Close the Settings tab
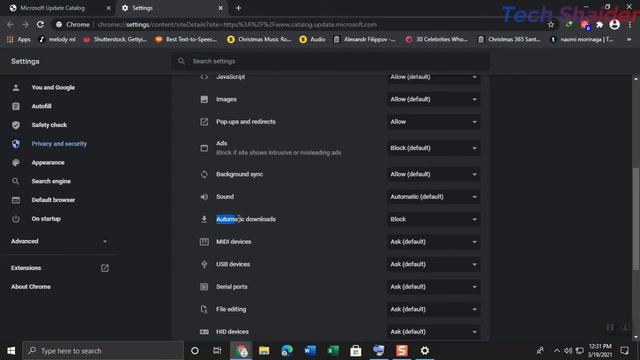 220,8
